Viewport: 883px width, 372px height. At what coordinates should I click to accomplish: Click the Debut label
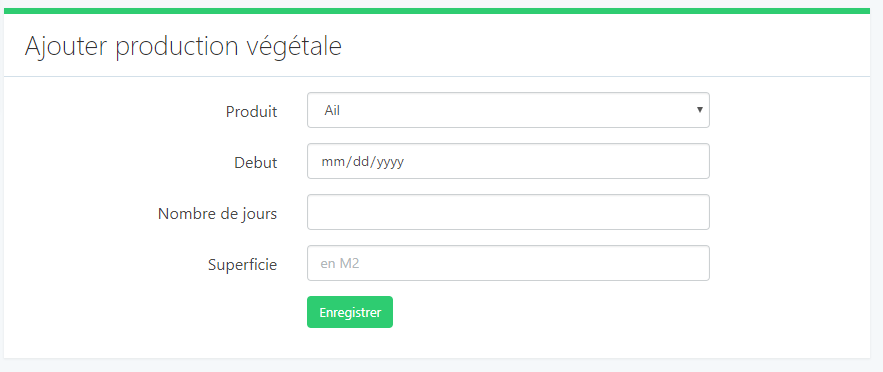click(x=256, y=163)
